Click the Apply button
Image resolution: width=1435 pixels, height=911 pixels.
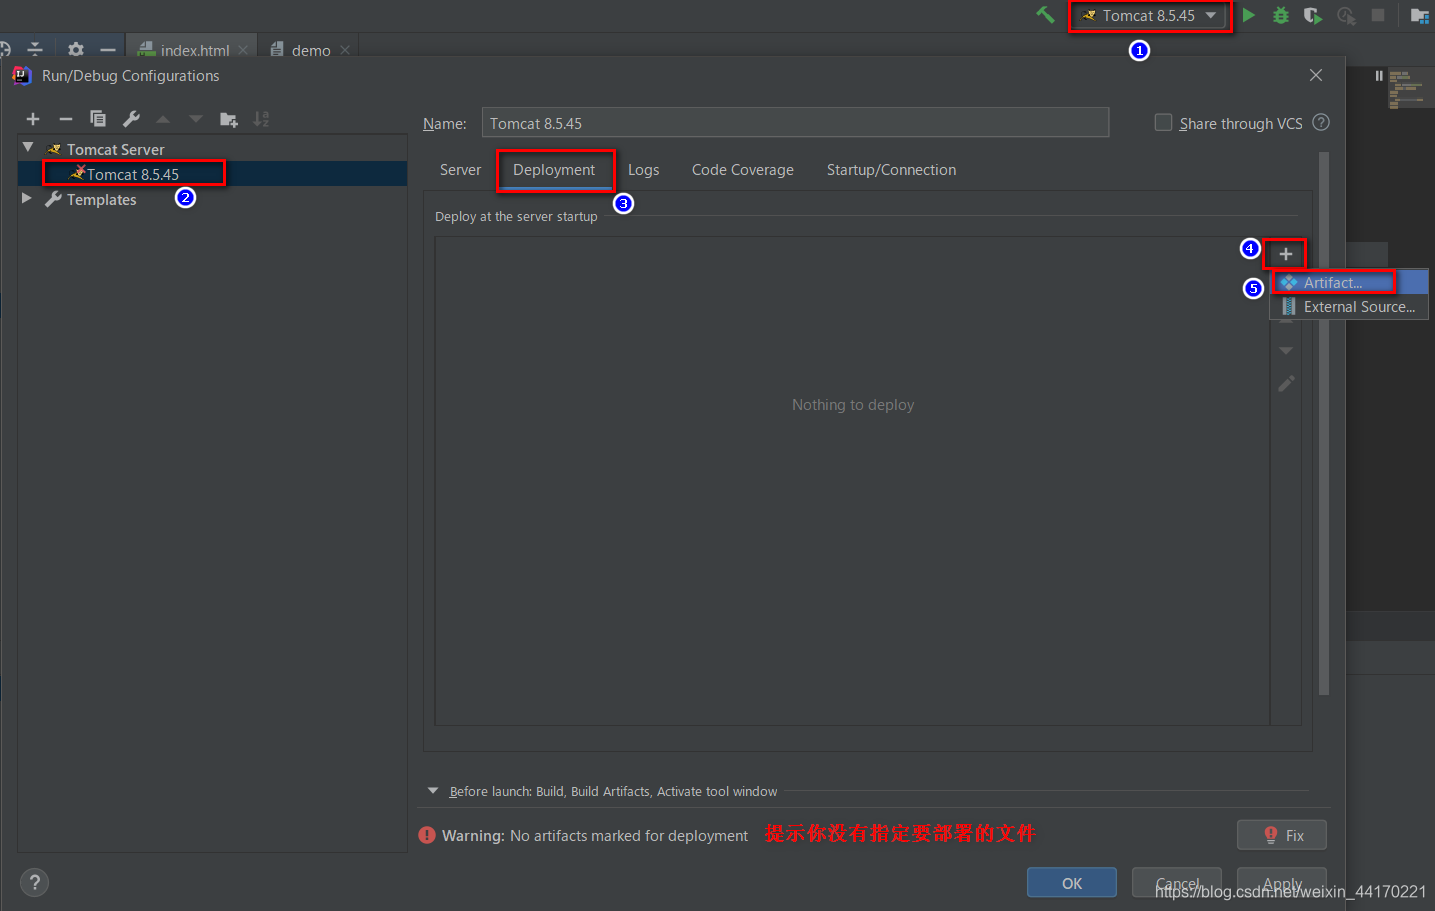(1282, 883)
